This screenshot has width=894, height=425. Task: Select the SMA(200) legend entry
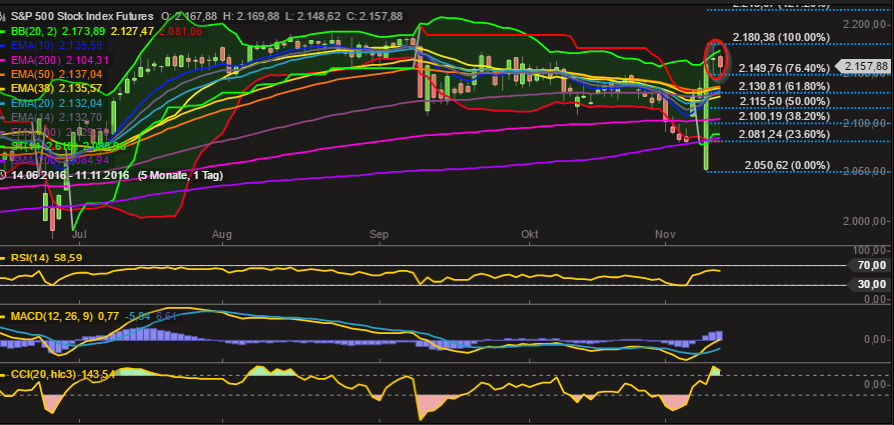tap(60, 161)
